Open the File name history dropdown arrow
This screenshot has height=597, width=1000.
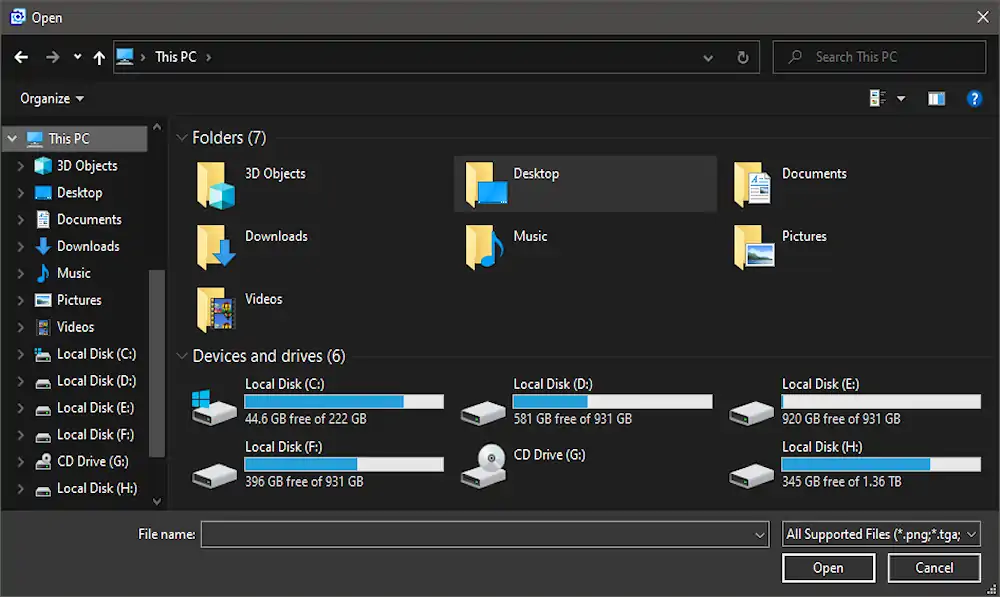click(760, 535)
